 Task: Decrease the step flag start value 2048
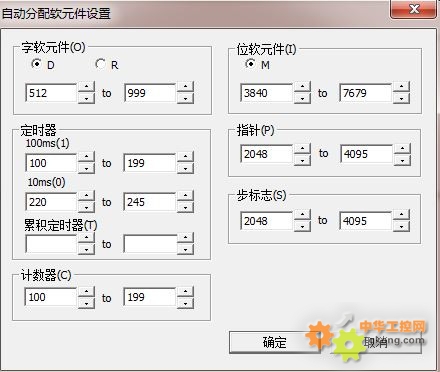302,226
